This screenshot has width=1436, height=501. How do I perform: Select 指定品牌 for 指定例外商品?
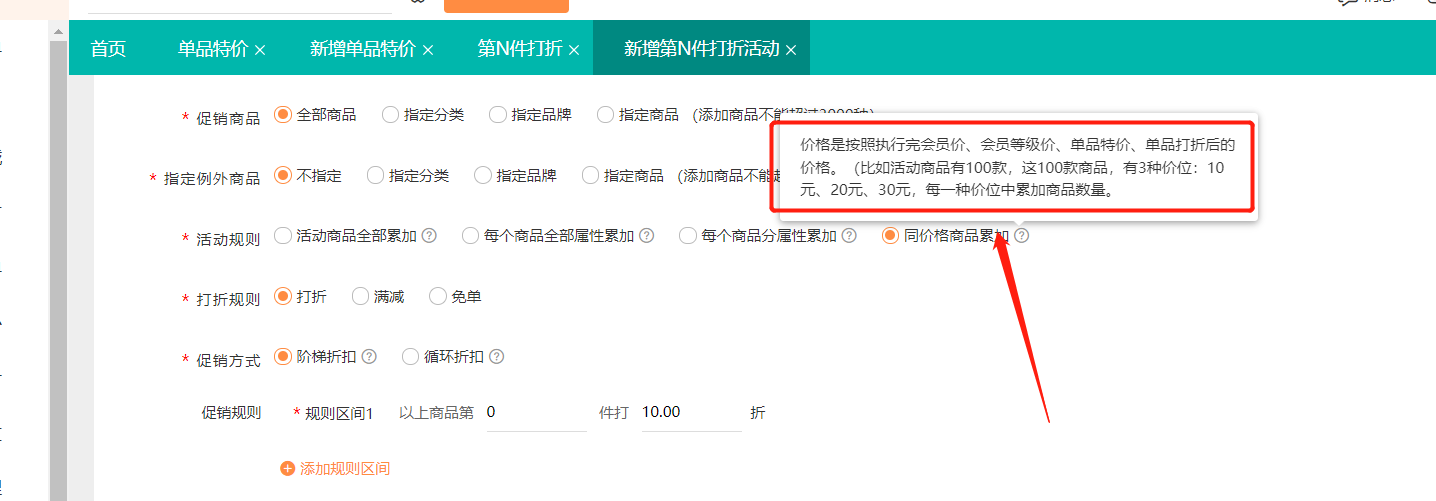coord(483,176)
